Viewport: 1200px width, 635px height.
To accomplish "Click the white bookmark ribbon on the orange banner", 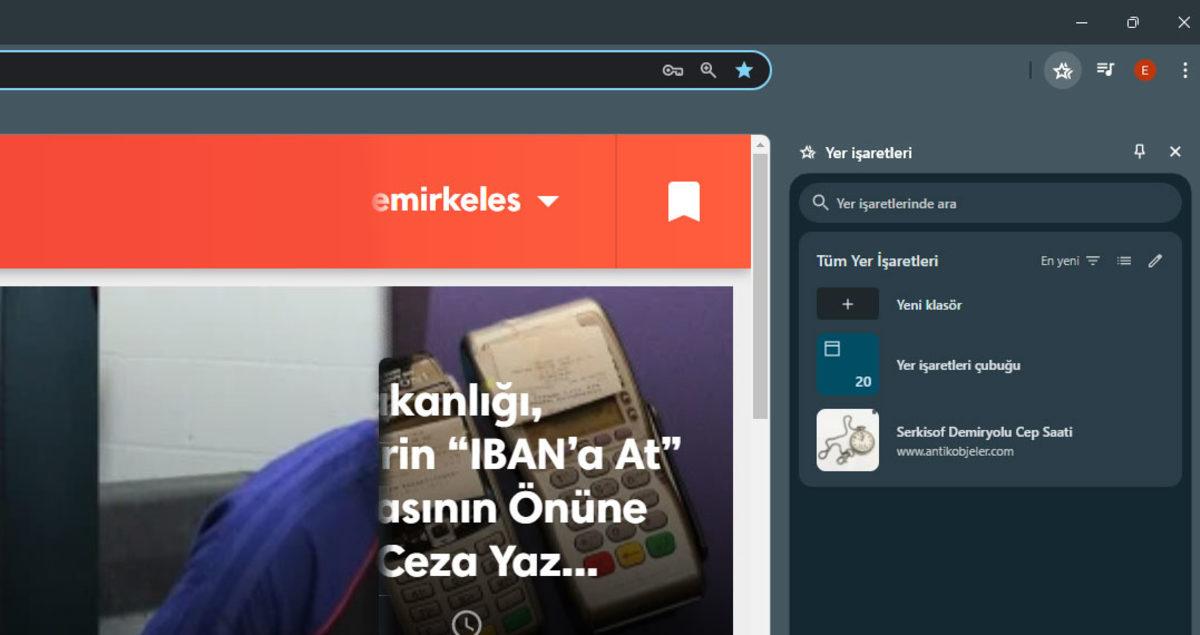I will (x=683, y=200).
